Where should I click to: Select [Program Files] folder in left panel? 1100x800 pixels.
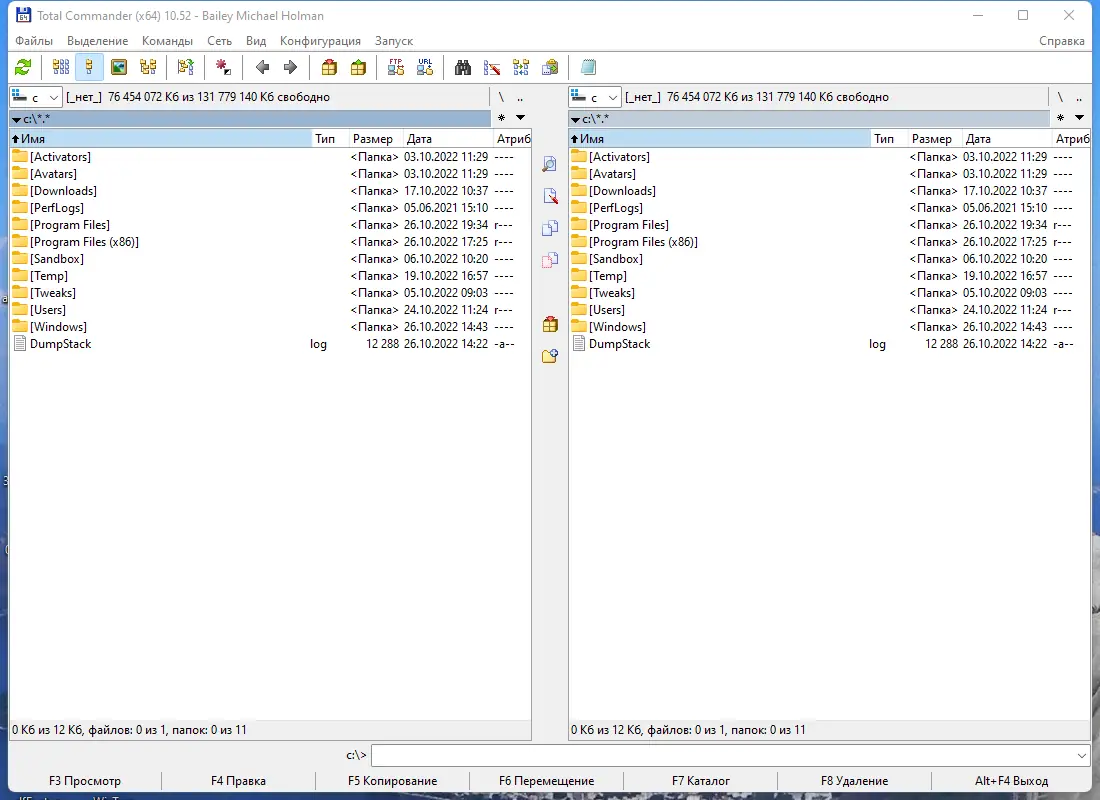[x=270, y=225]
